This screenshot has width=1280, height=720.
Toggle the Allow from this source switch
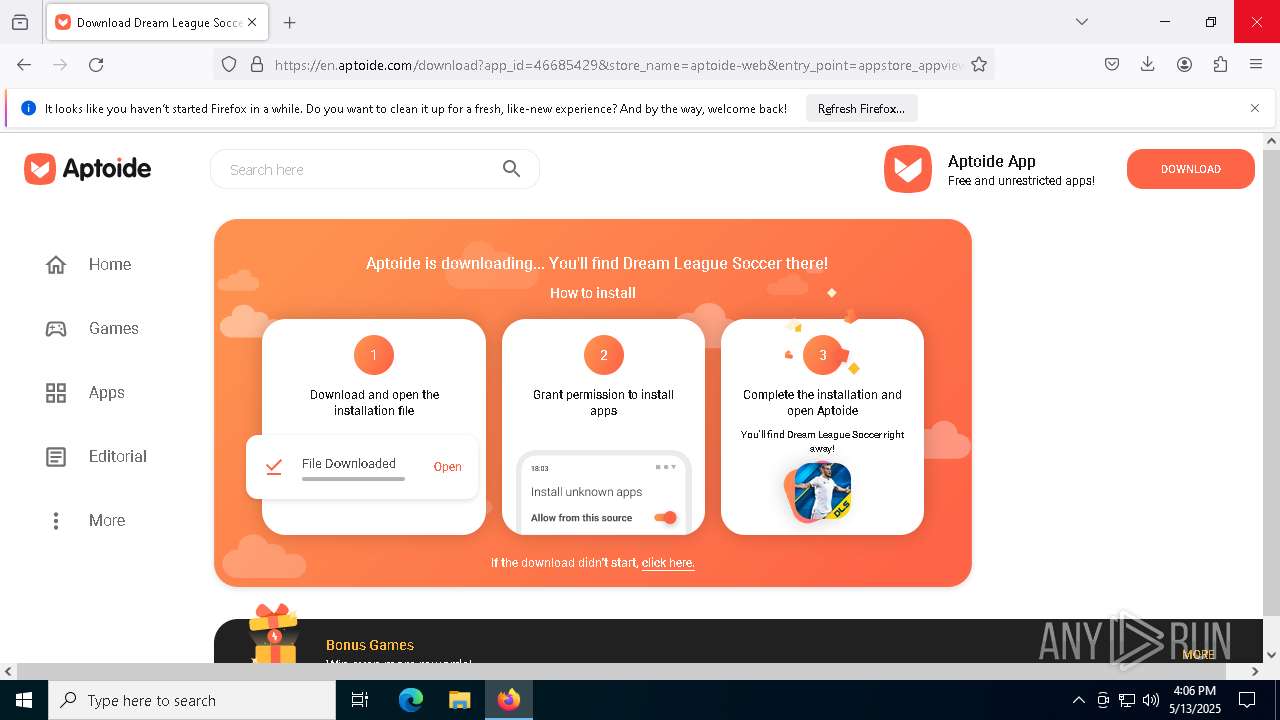665,517
